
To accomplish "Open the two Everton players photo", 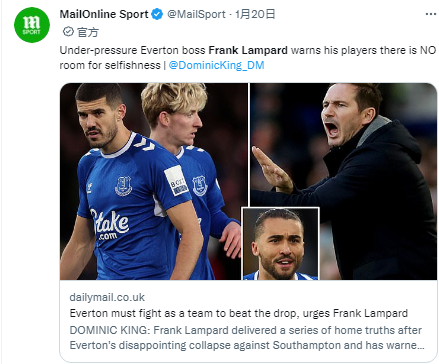I will [154, 181].
